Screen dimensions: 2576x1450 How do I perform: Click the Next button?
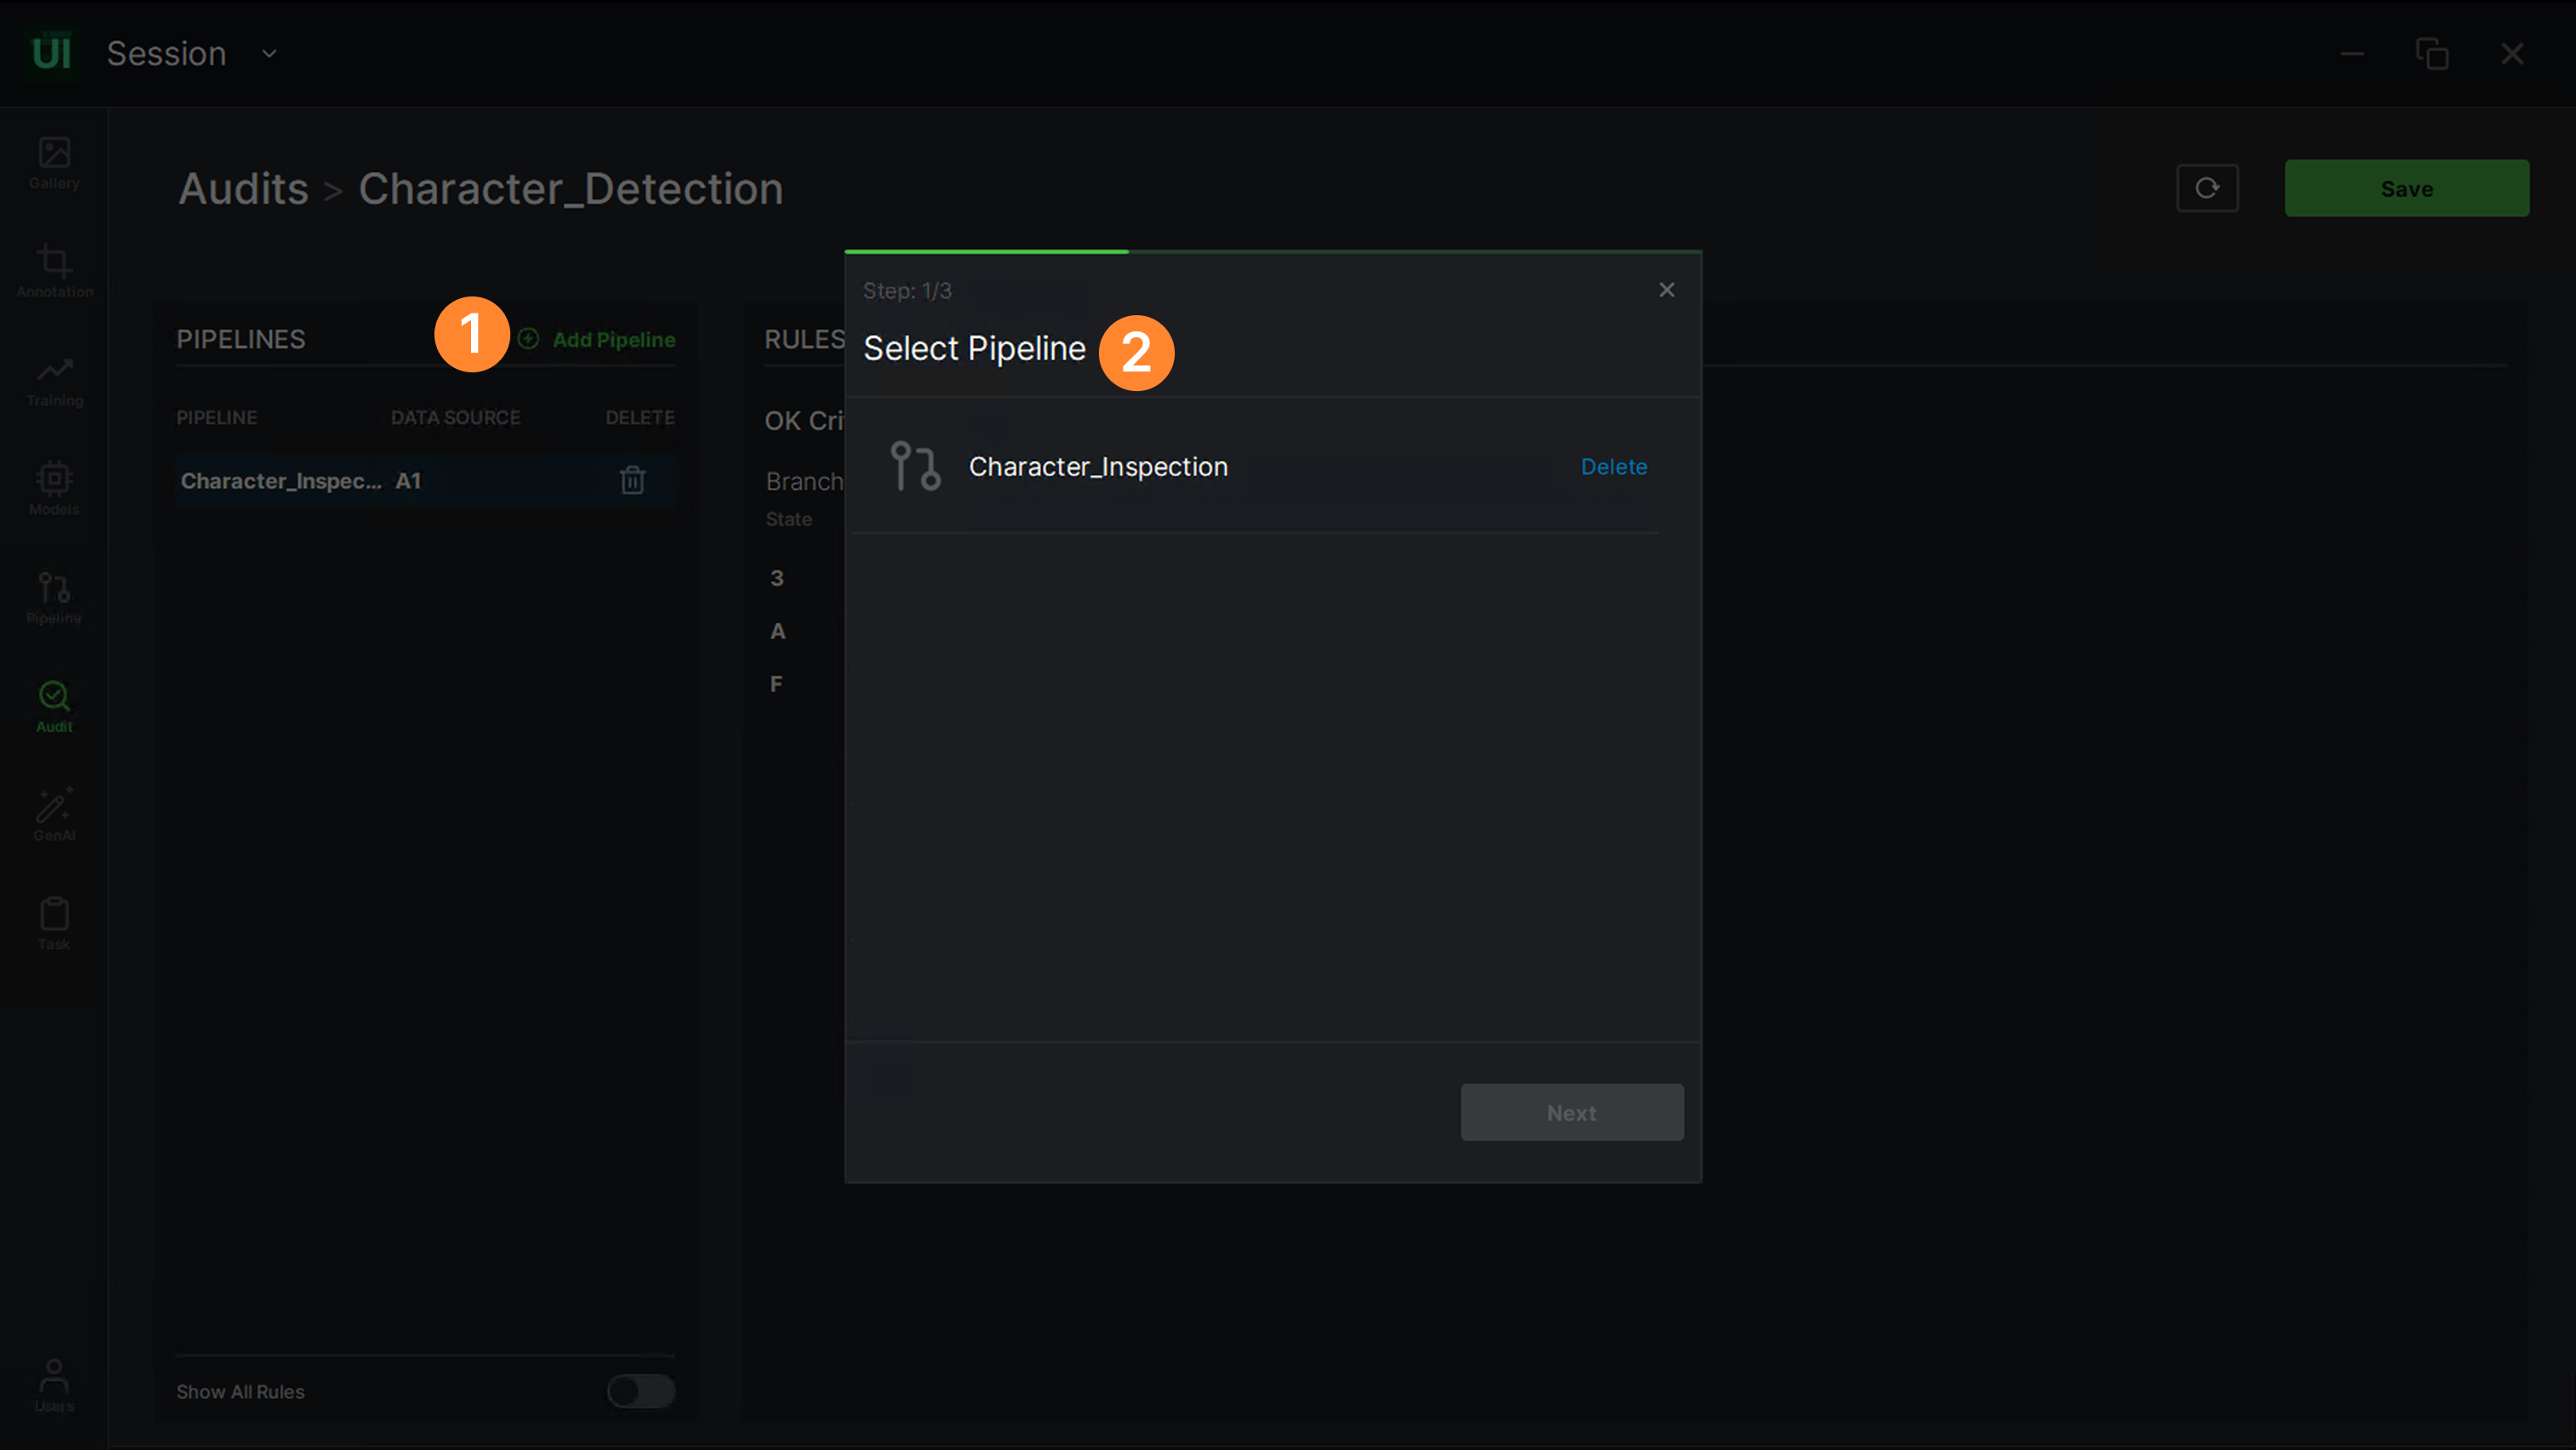(1571, 1112)
